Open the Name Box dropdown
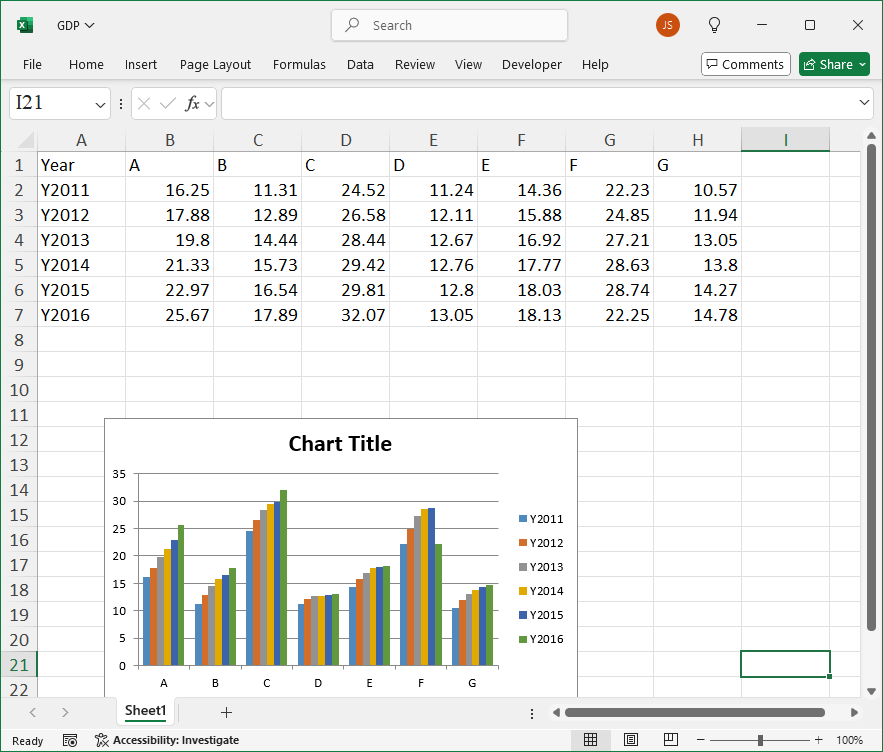 (x=101, y=103)
